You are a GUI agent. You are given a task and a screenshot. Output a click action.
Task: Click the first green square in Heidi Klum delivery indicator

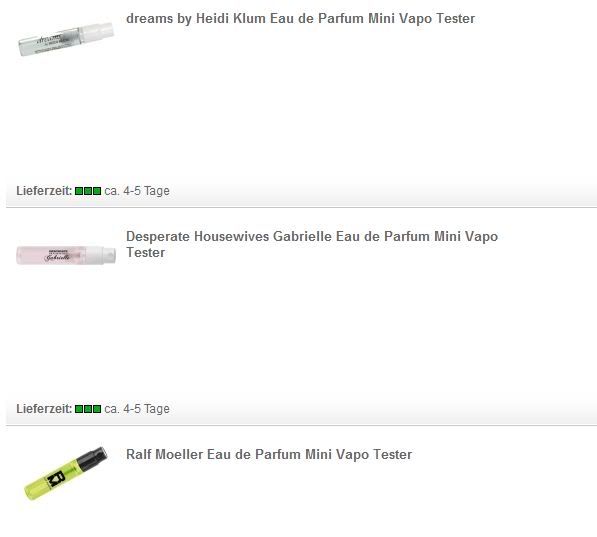pyautogui.click(x=79, y=191)
